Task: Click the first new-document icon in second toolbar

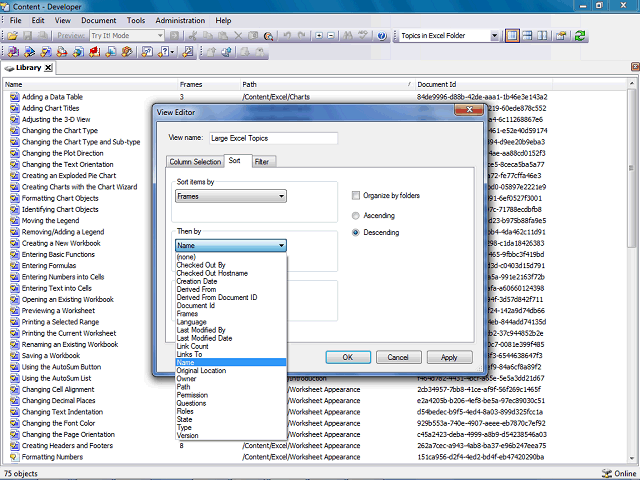Action: pos(13,52)
